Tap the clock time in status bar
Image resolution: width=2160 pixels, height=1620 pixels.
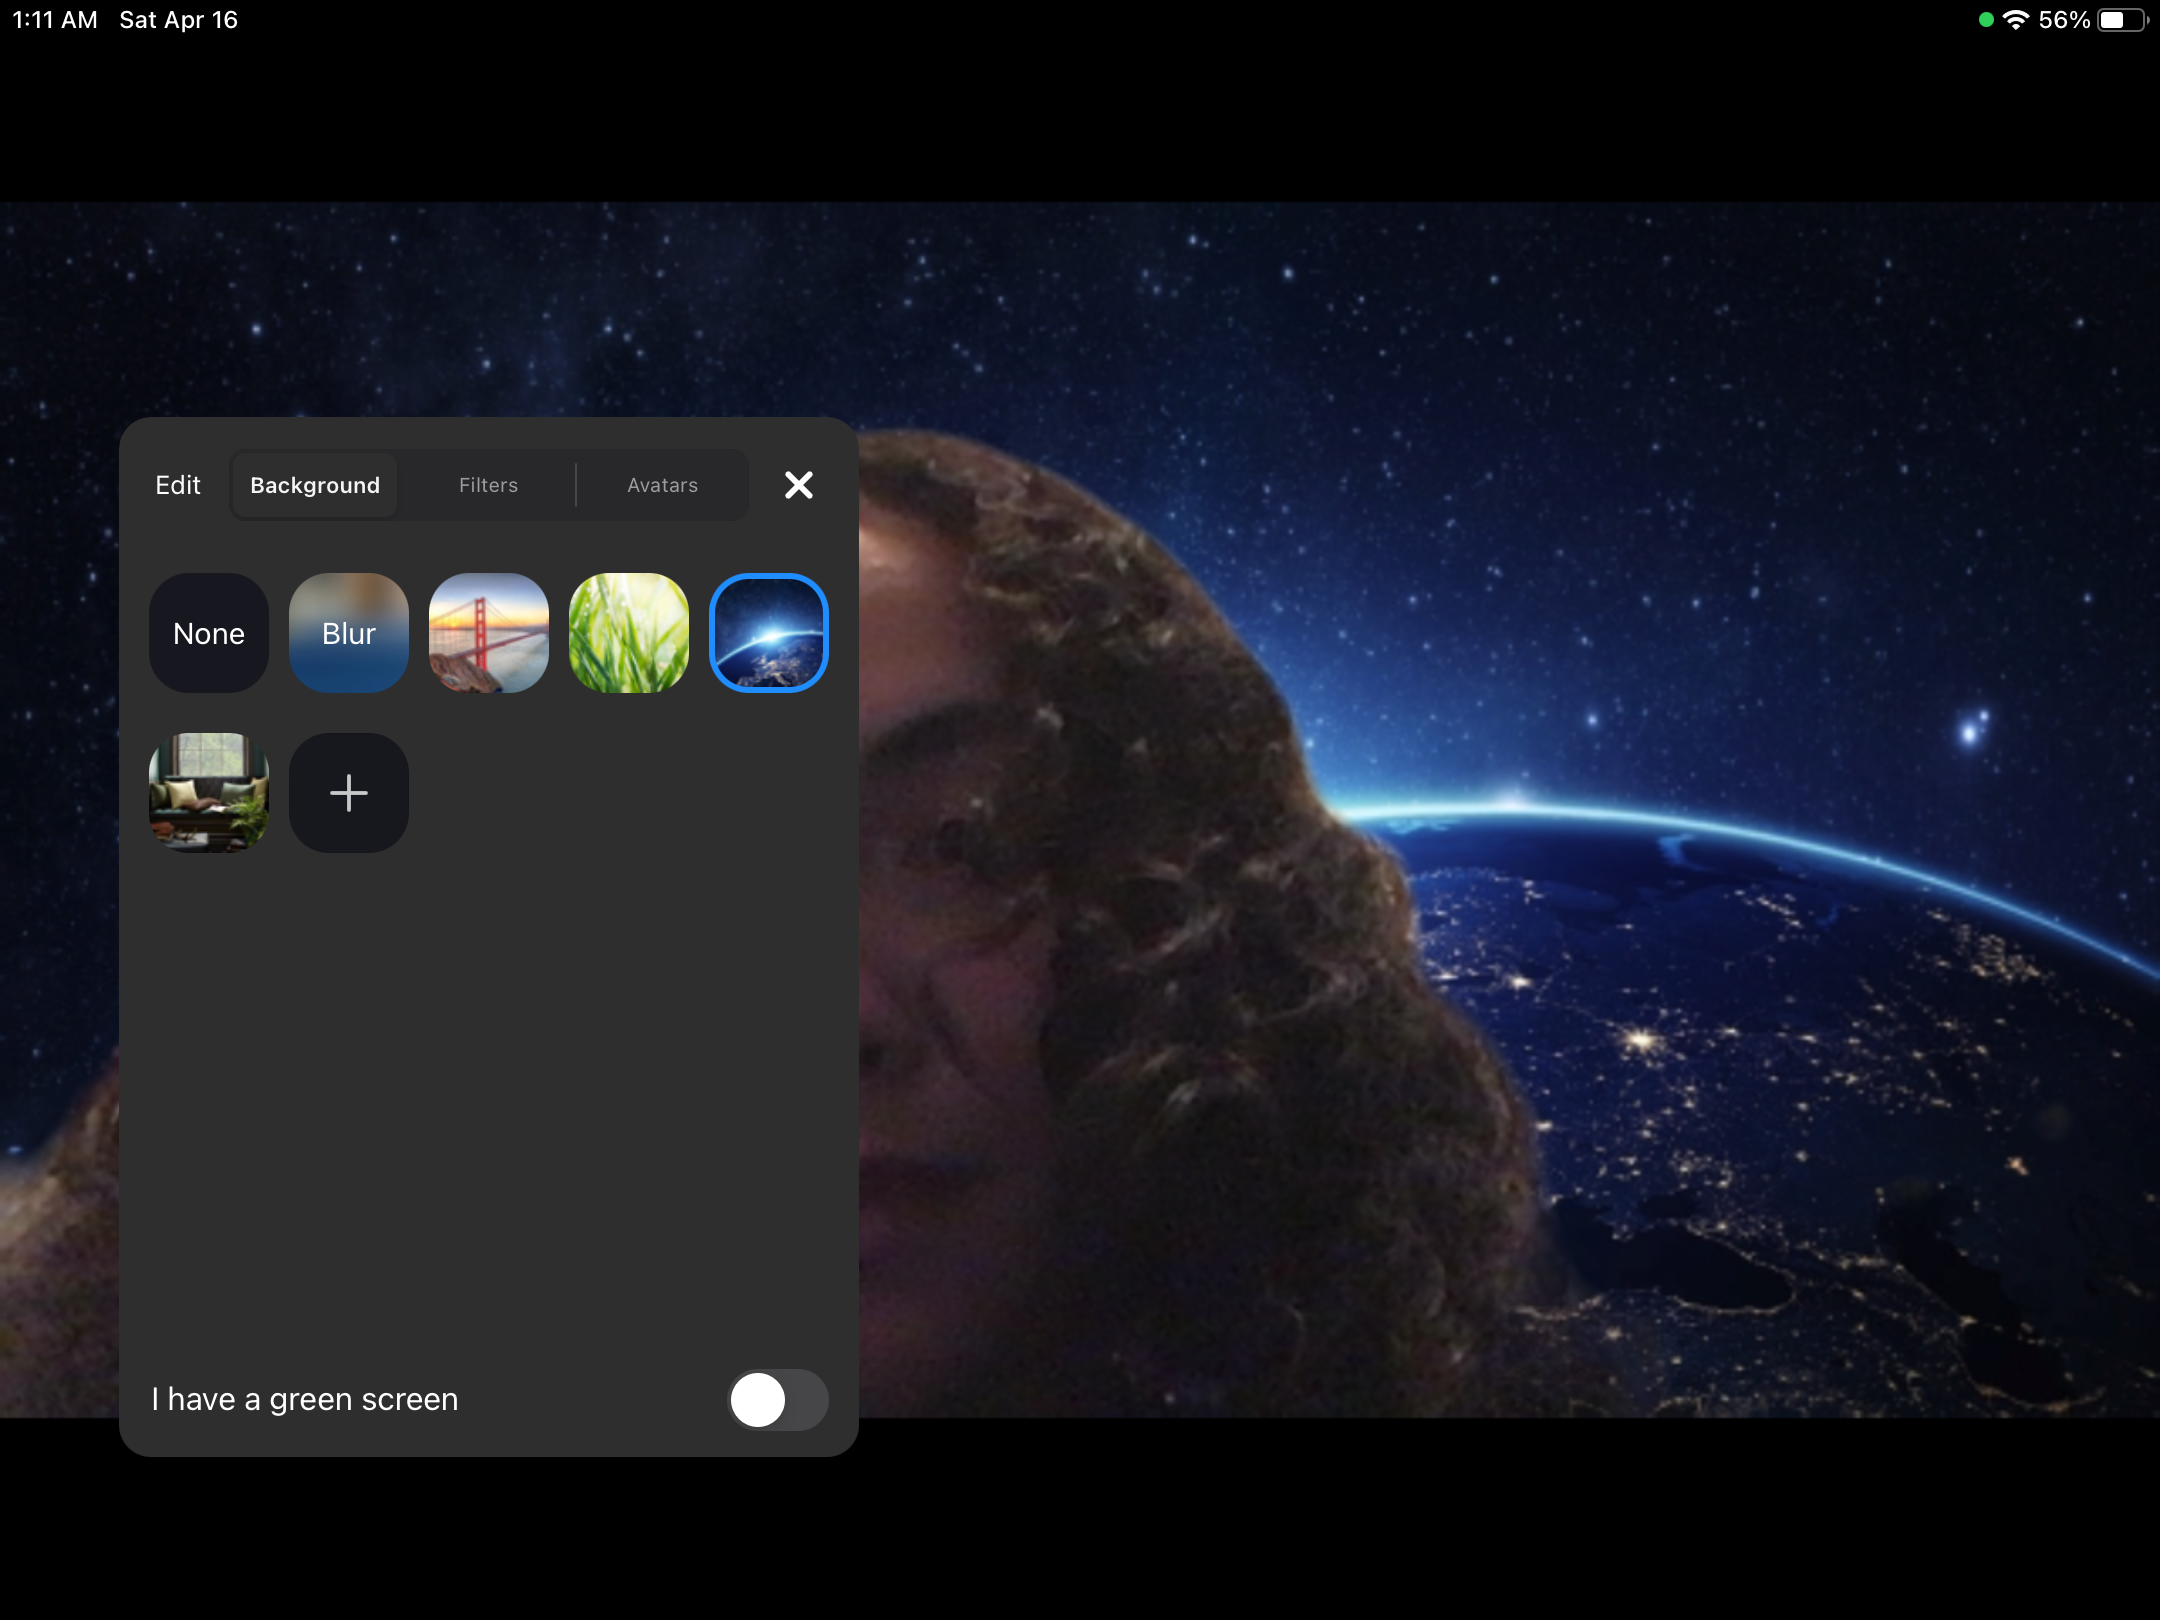pos(55,20)
